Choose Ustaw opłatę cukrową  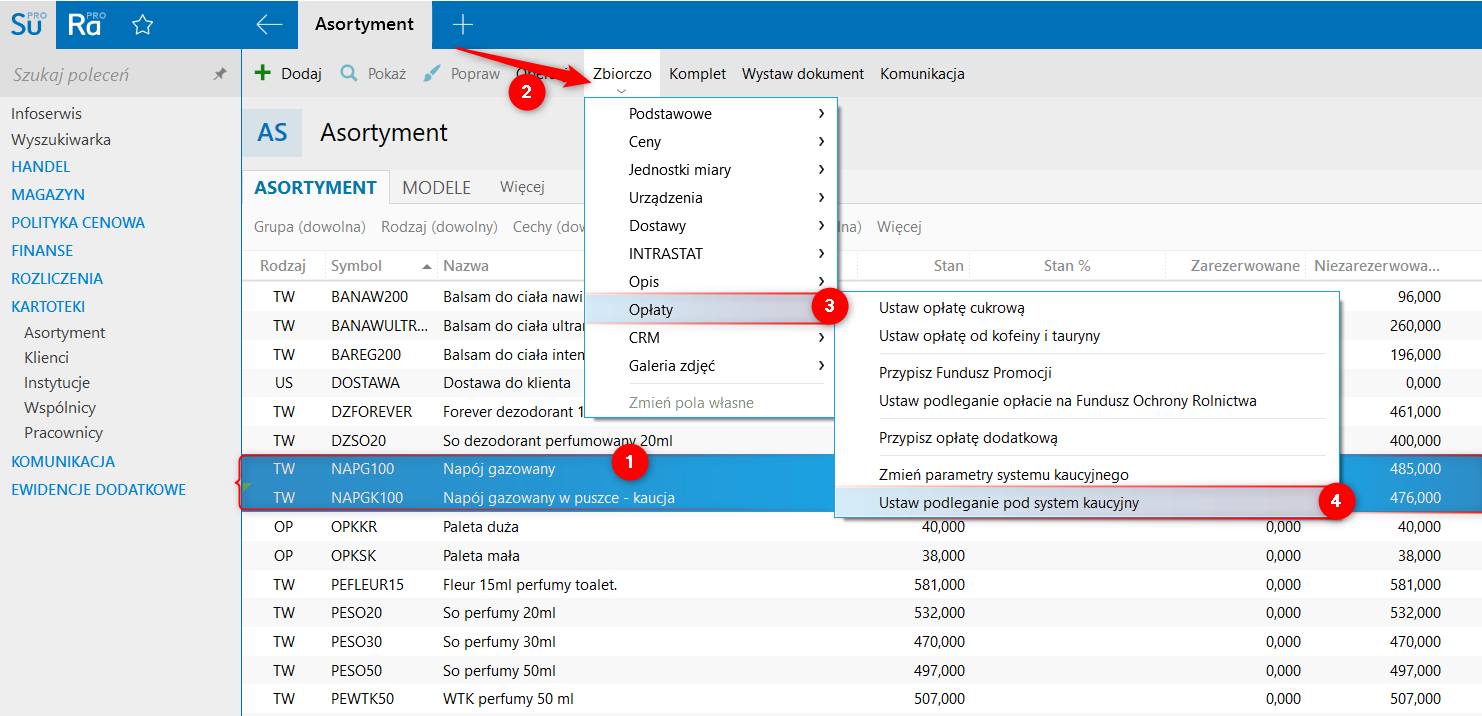coord(951,308)
